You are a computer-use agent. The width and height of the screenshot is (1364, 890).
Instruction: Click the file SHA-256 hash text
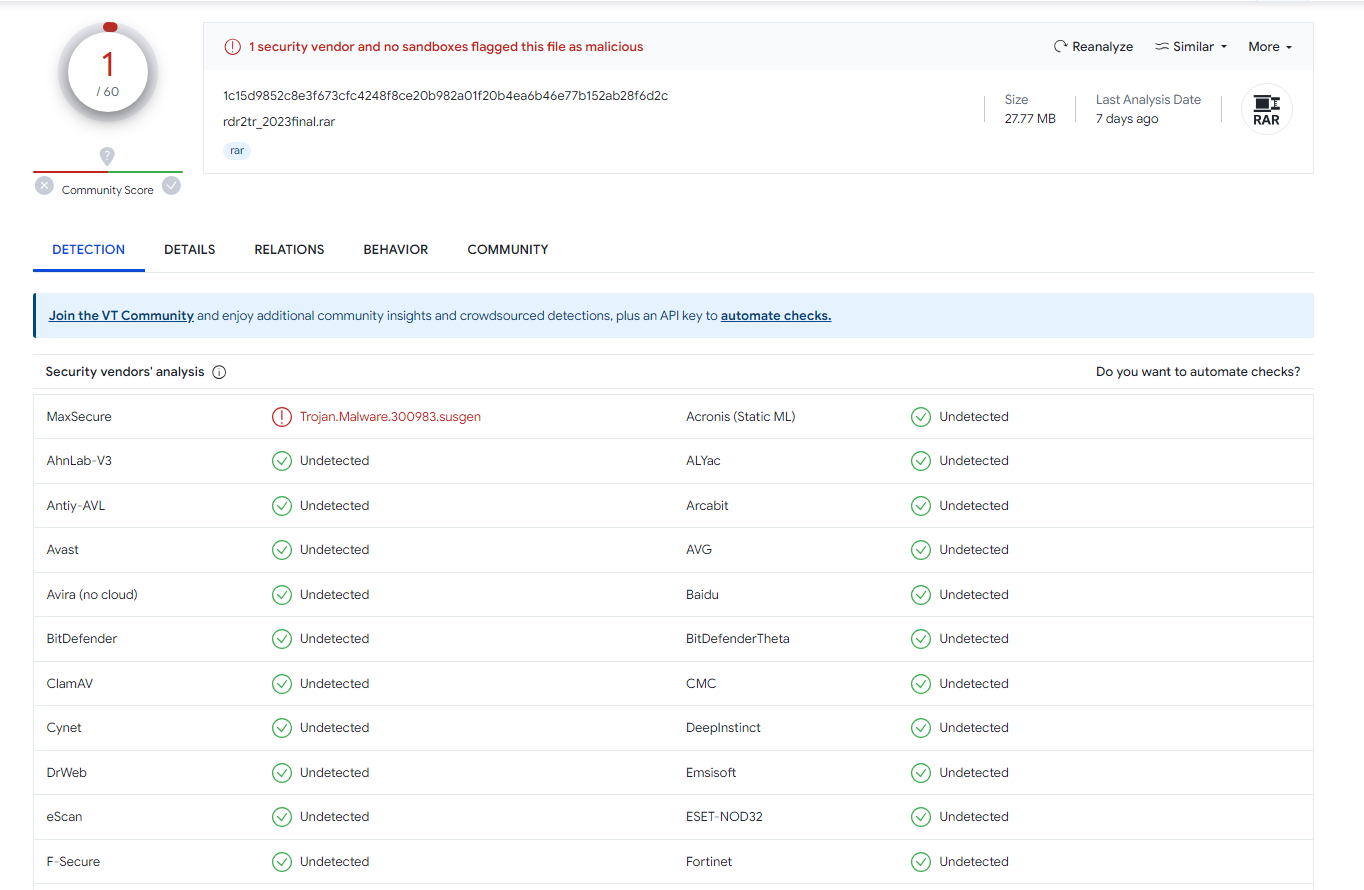pos(445,96)
